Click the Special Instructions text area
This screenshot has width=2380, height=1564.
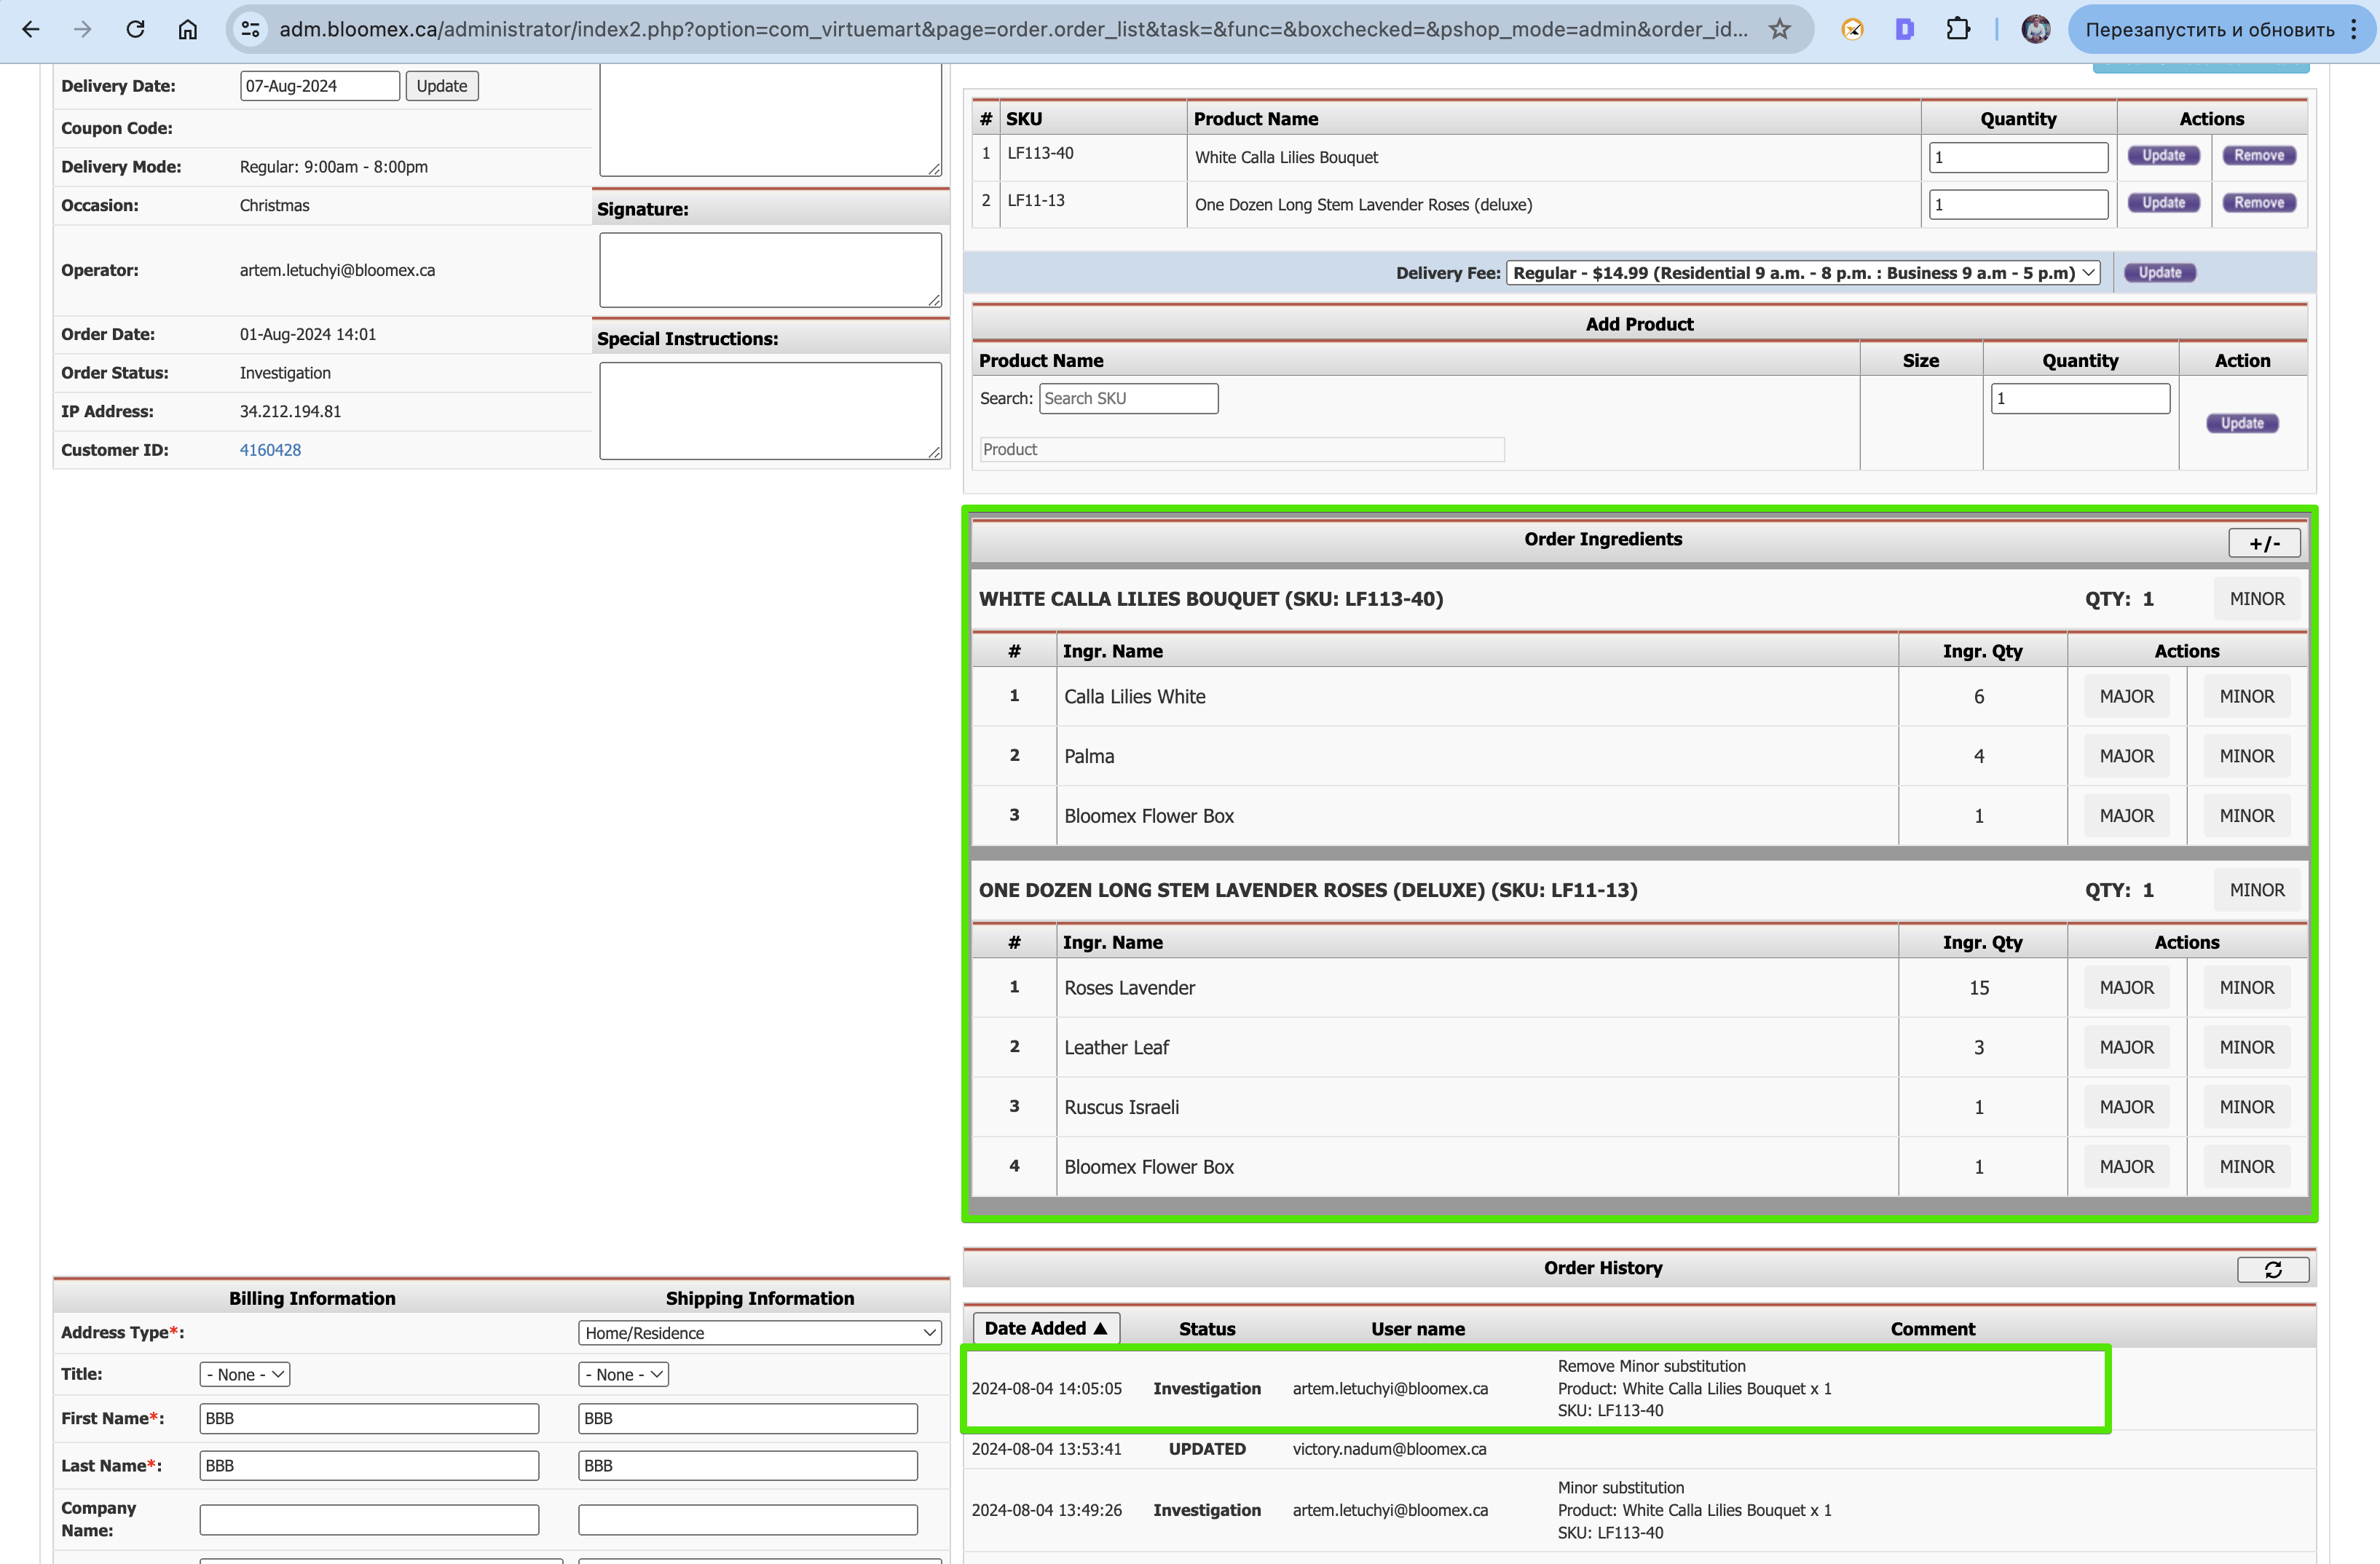pyautogui.click(x=770, y=411)
